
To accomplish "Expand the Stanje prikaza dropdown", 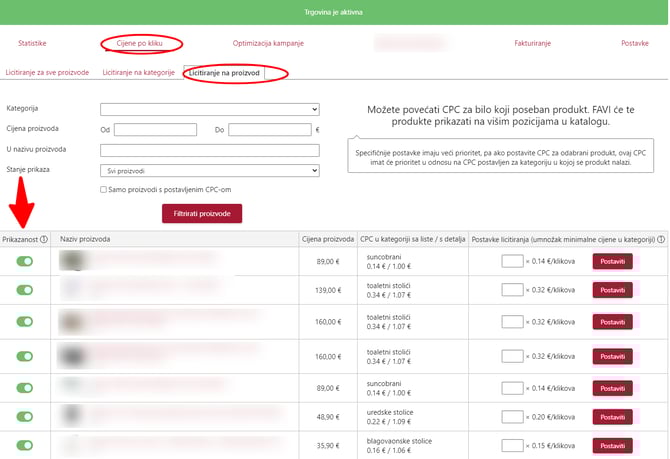I will point(209,171).
